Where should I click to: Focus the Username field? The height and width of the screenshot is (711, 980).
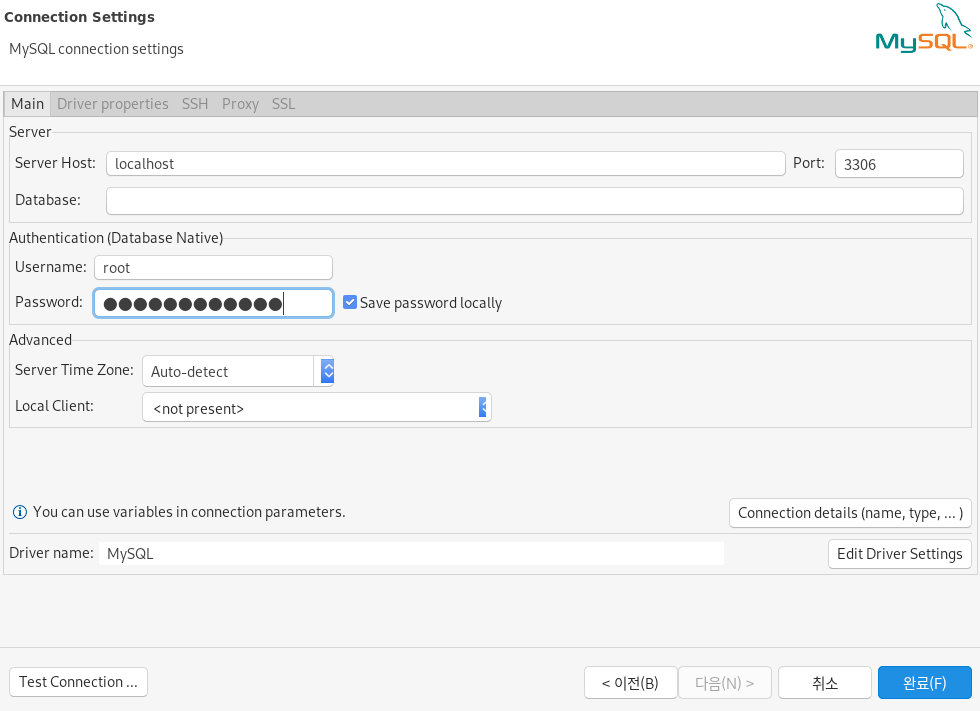(213, 267)
